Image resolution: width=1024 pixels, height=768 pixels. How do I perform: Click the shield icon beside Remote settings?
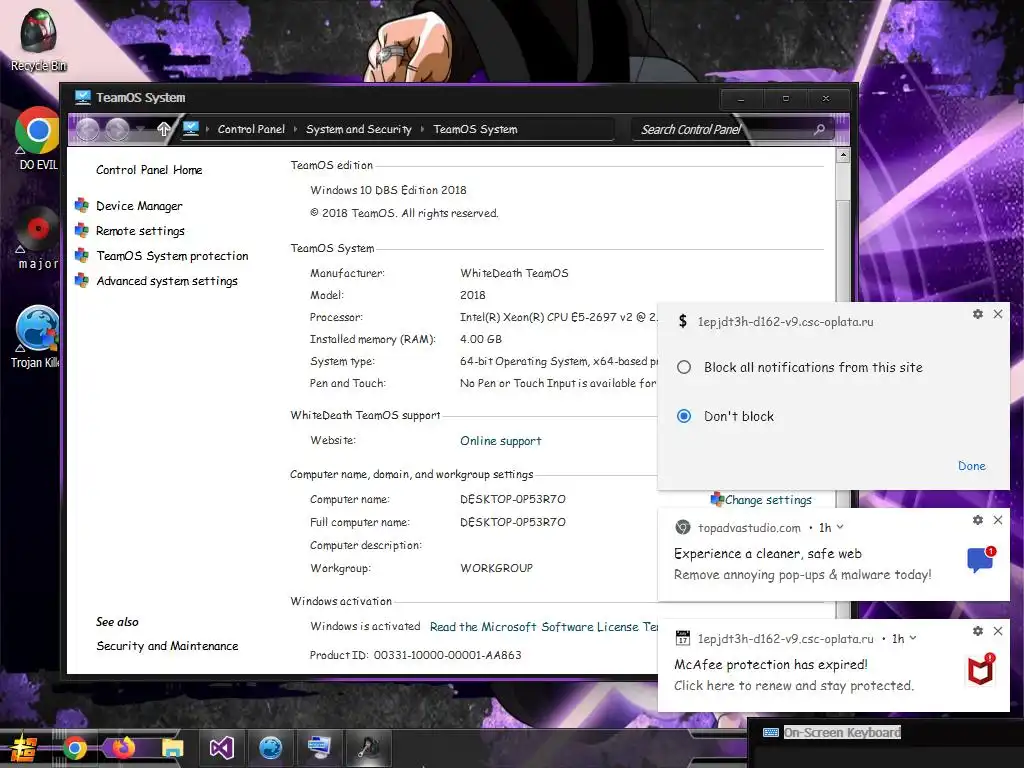82,231
